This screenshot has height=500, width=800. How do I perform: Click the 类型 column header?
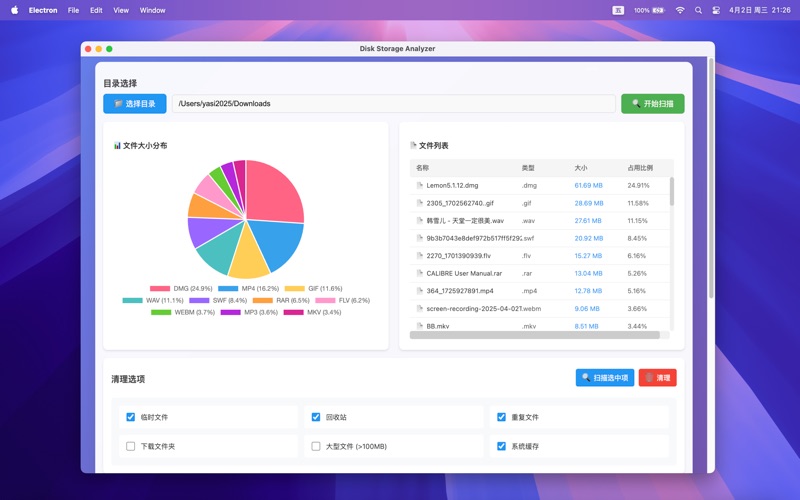(528, 168)
